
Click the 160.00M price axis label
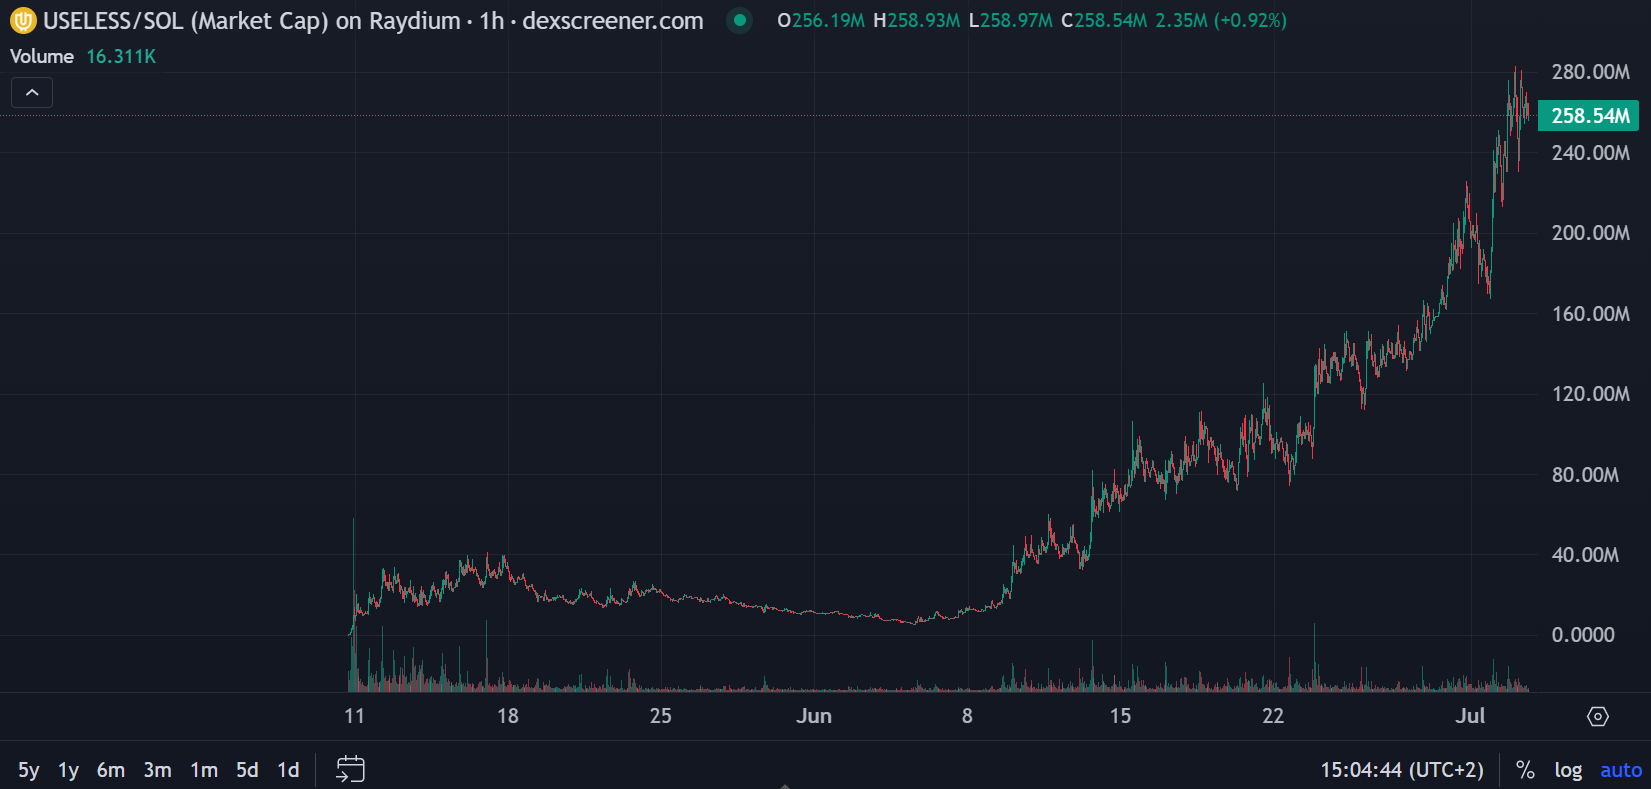(x=1590, y=314)
